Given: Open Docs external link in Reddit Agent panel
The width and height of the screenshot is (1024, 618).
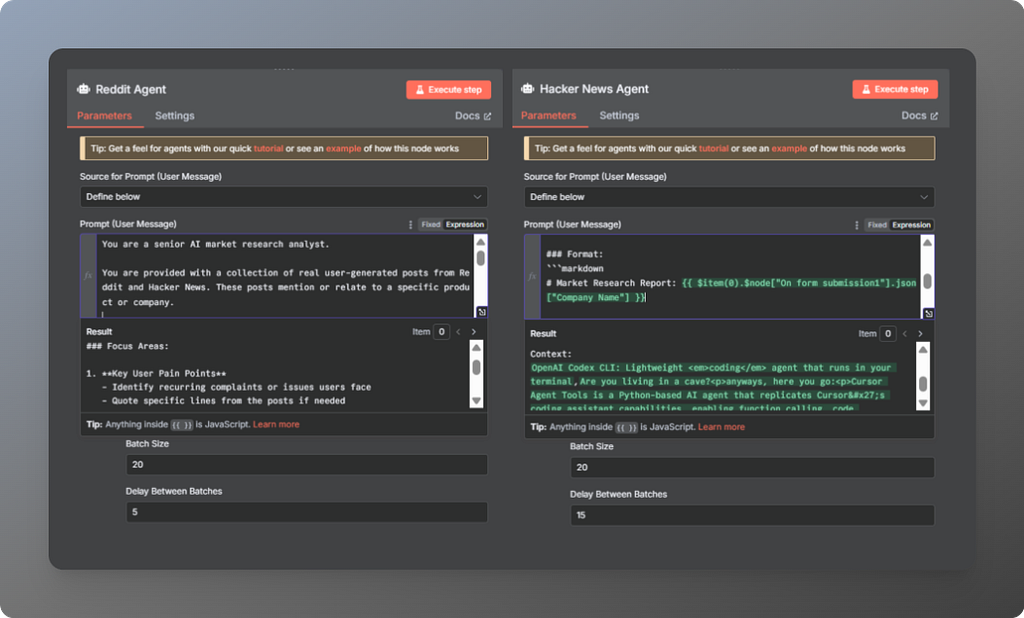Looking at the screenshot, I should [473, 116].
